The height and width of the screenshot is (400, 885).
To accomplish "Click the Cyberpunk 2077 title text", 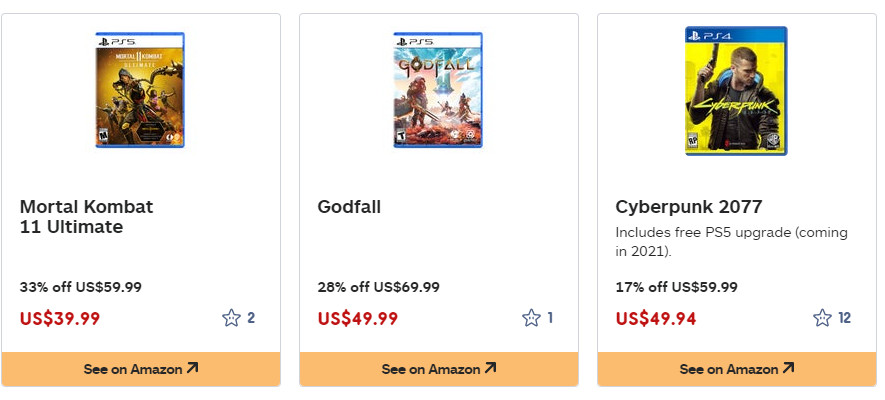I will click(x=689, y=207).
